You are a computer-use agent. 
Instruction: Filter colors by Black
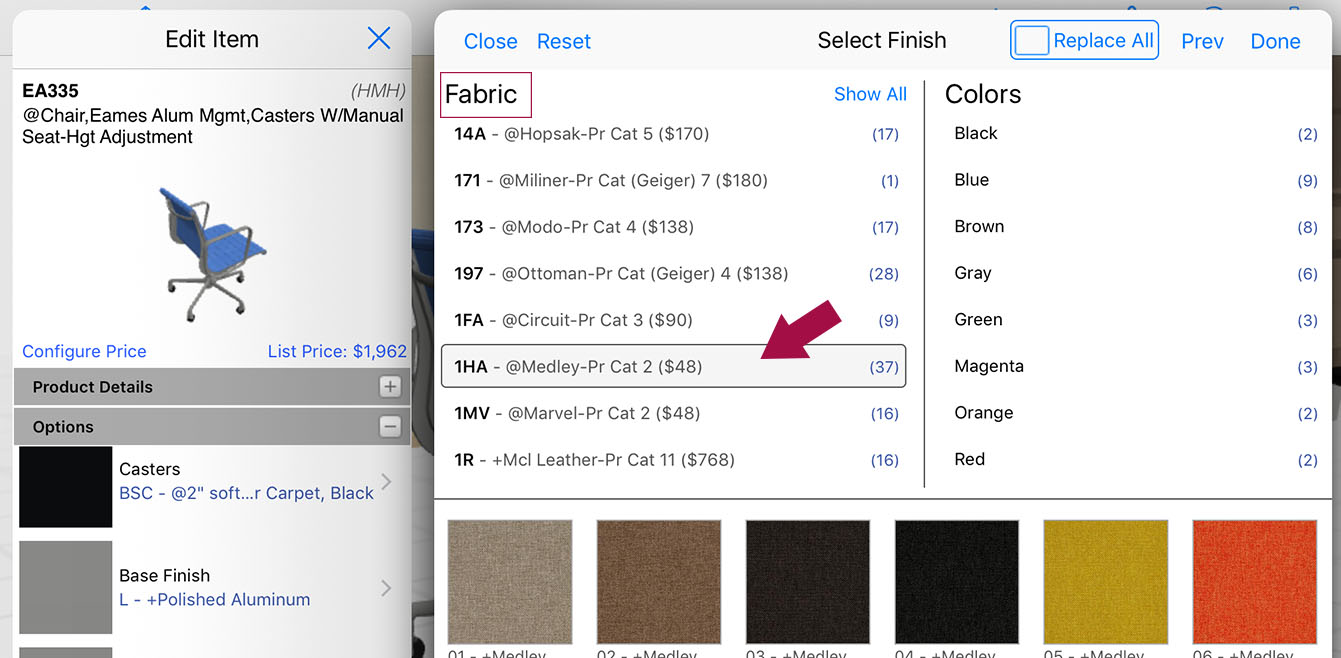[1135, 134]
